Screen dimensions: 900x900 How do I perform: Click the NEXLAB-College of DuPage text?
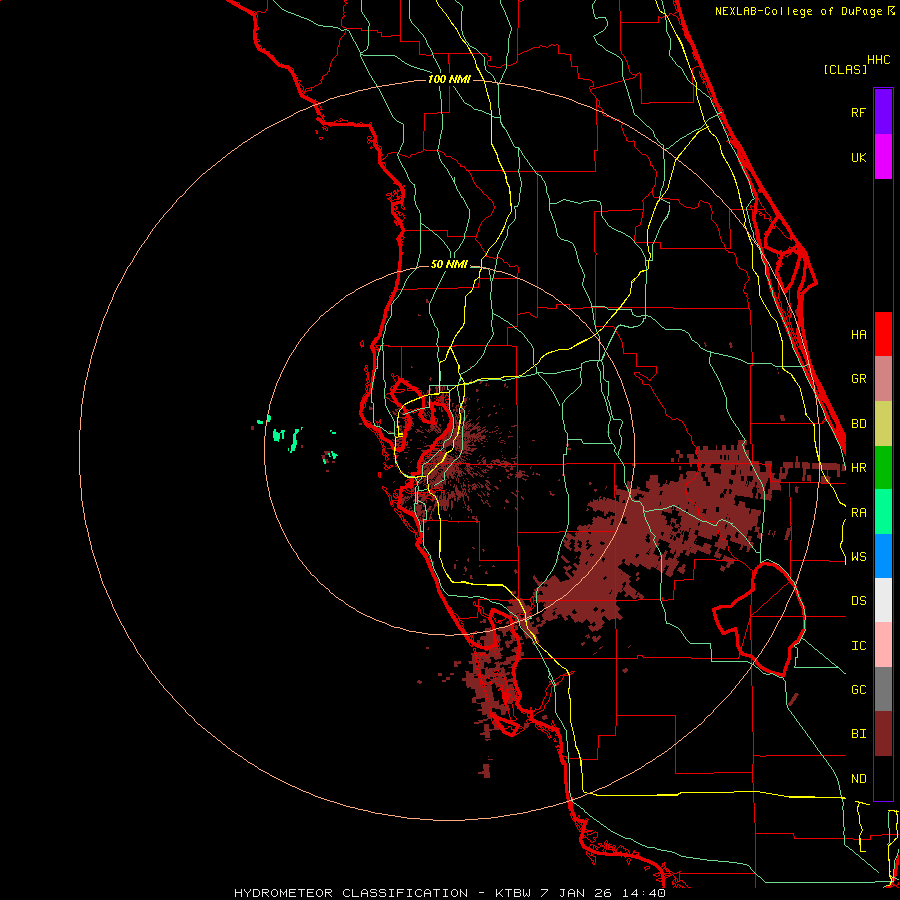(x=798, y=11)
